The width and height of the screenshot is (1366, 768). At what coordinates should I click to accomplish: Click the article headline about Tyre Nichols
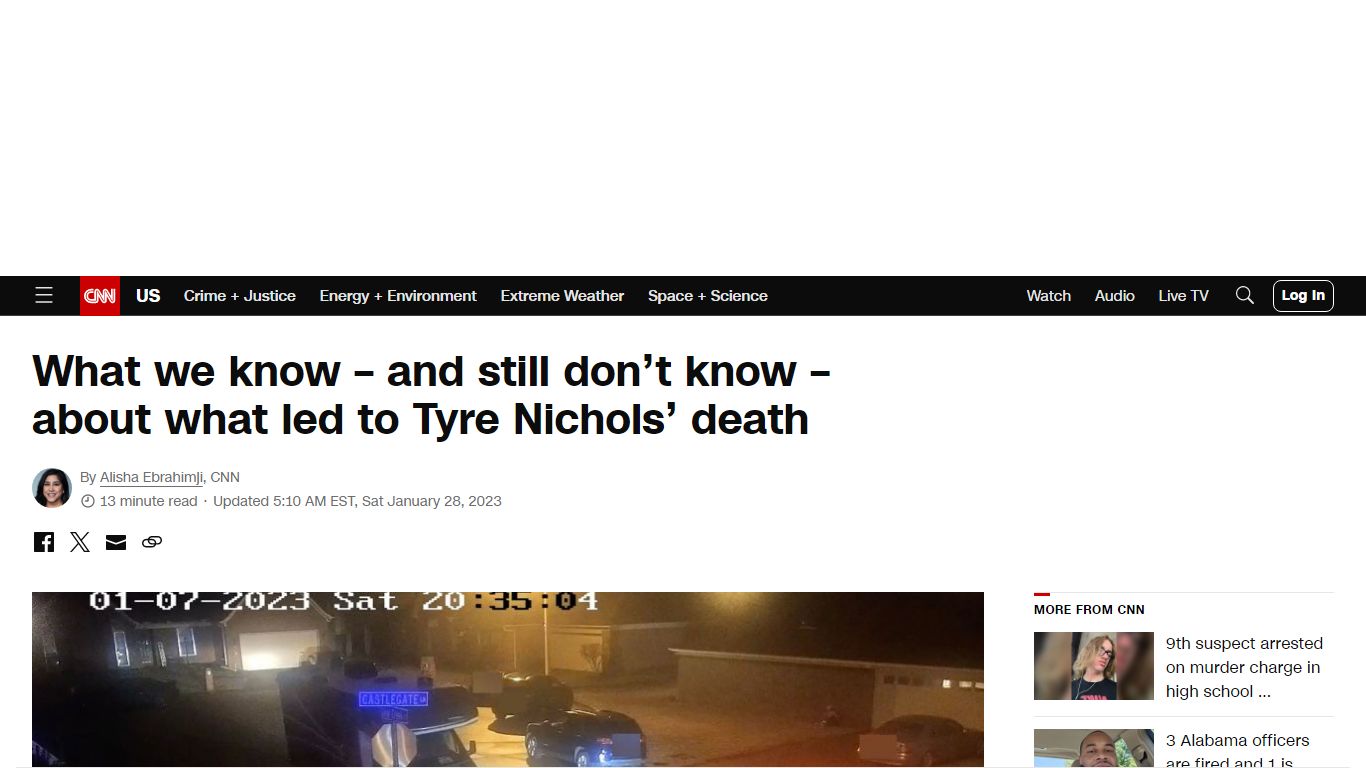[x=431, y=395]
